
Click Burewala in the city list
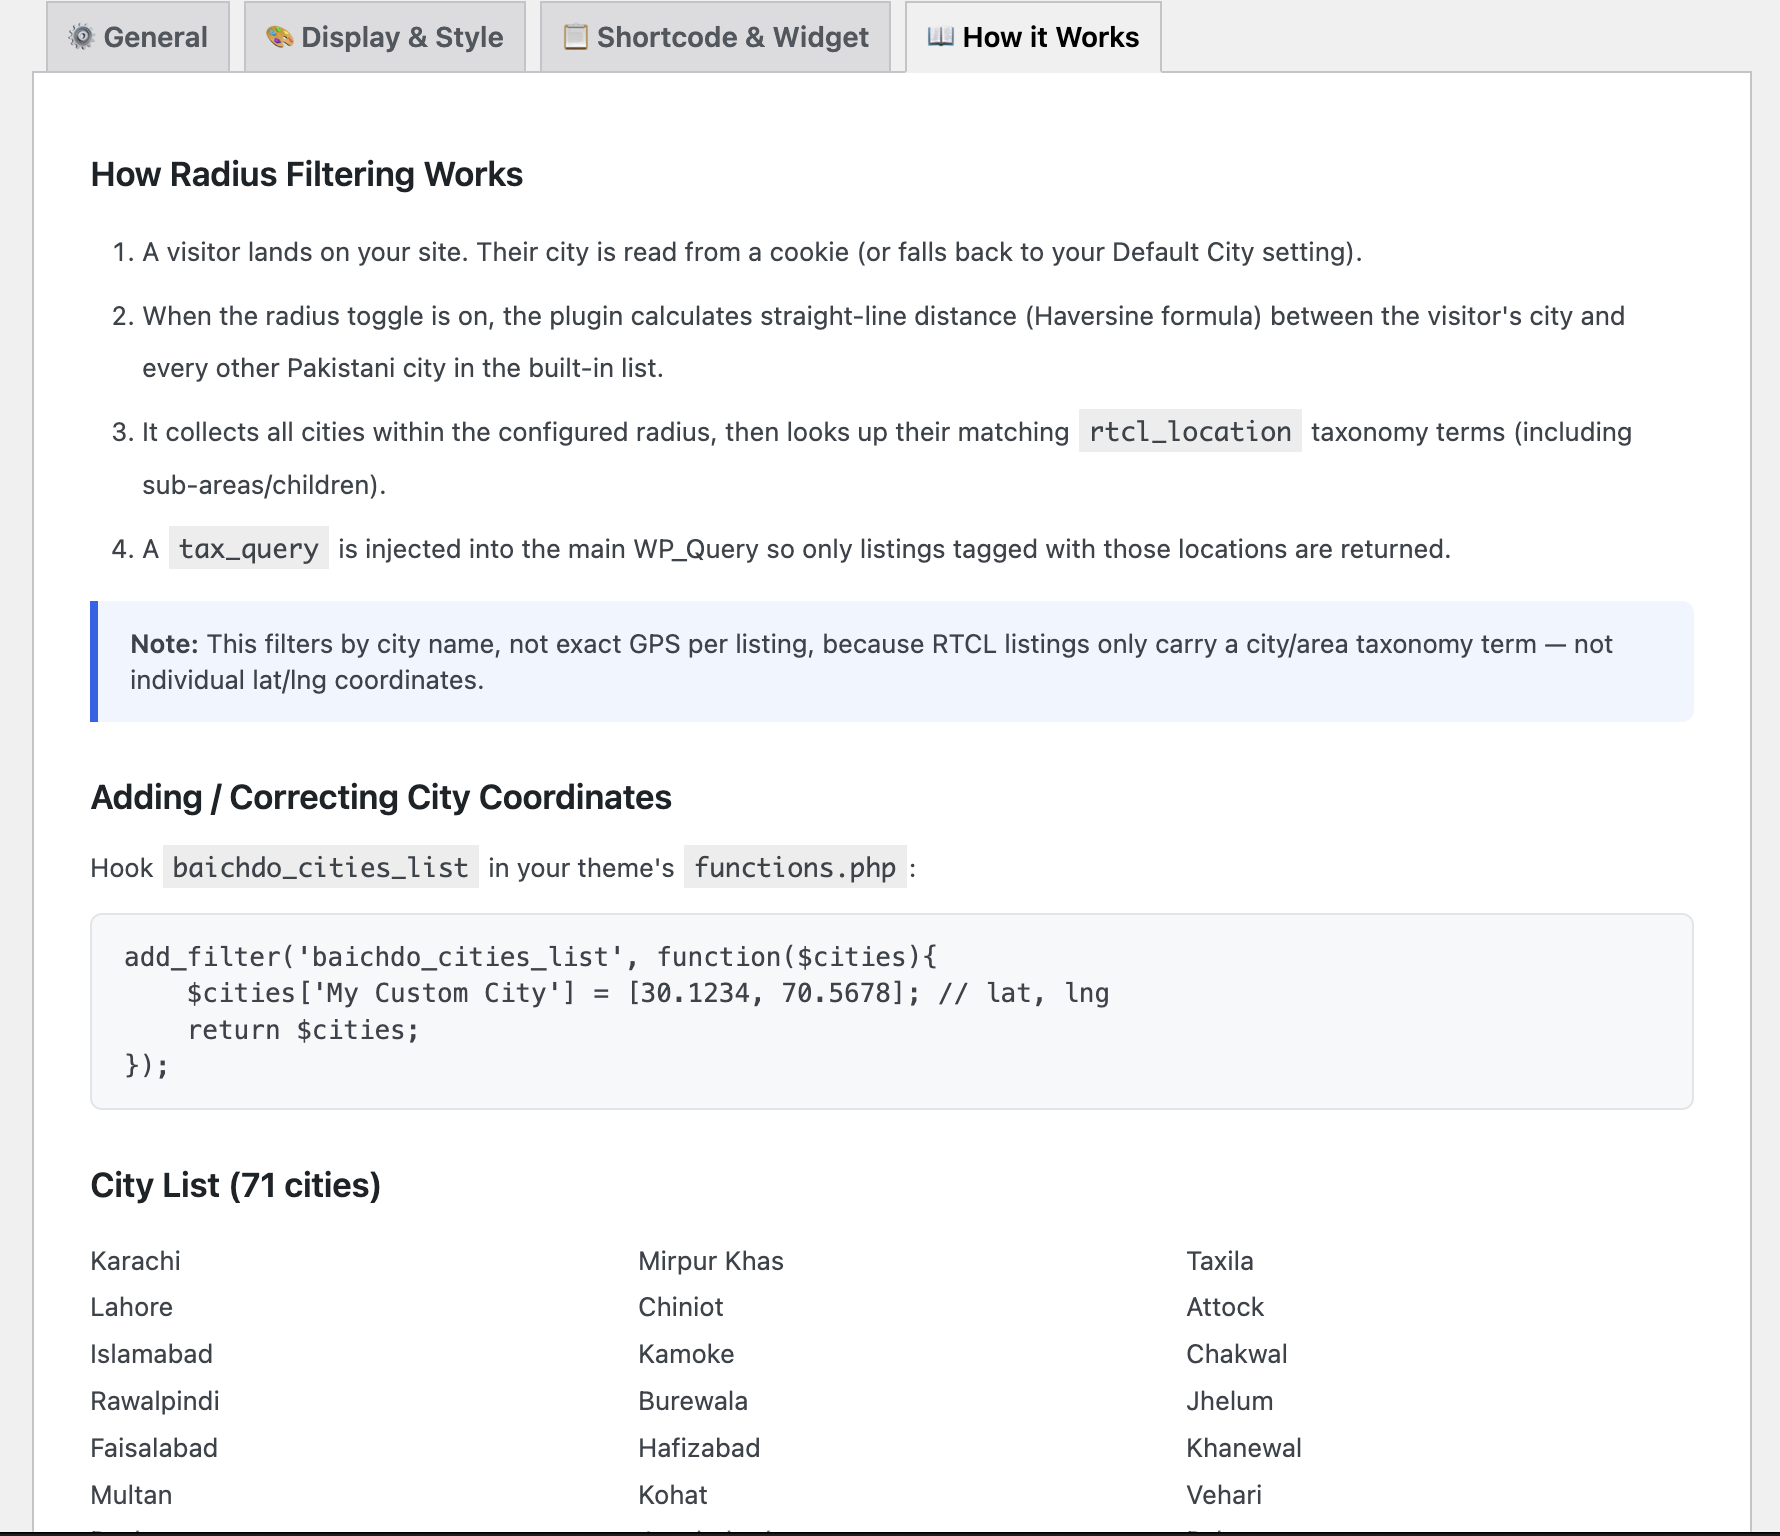point(693,1401)
